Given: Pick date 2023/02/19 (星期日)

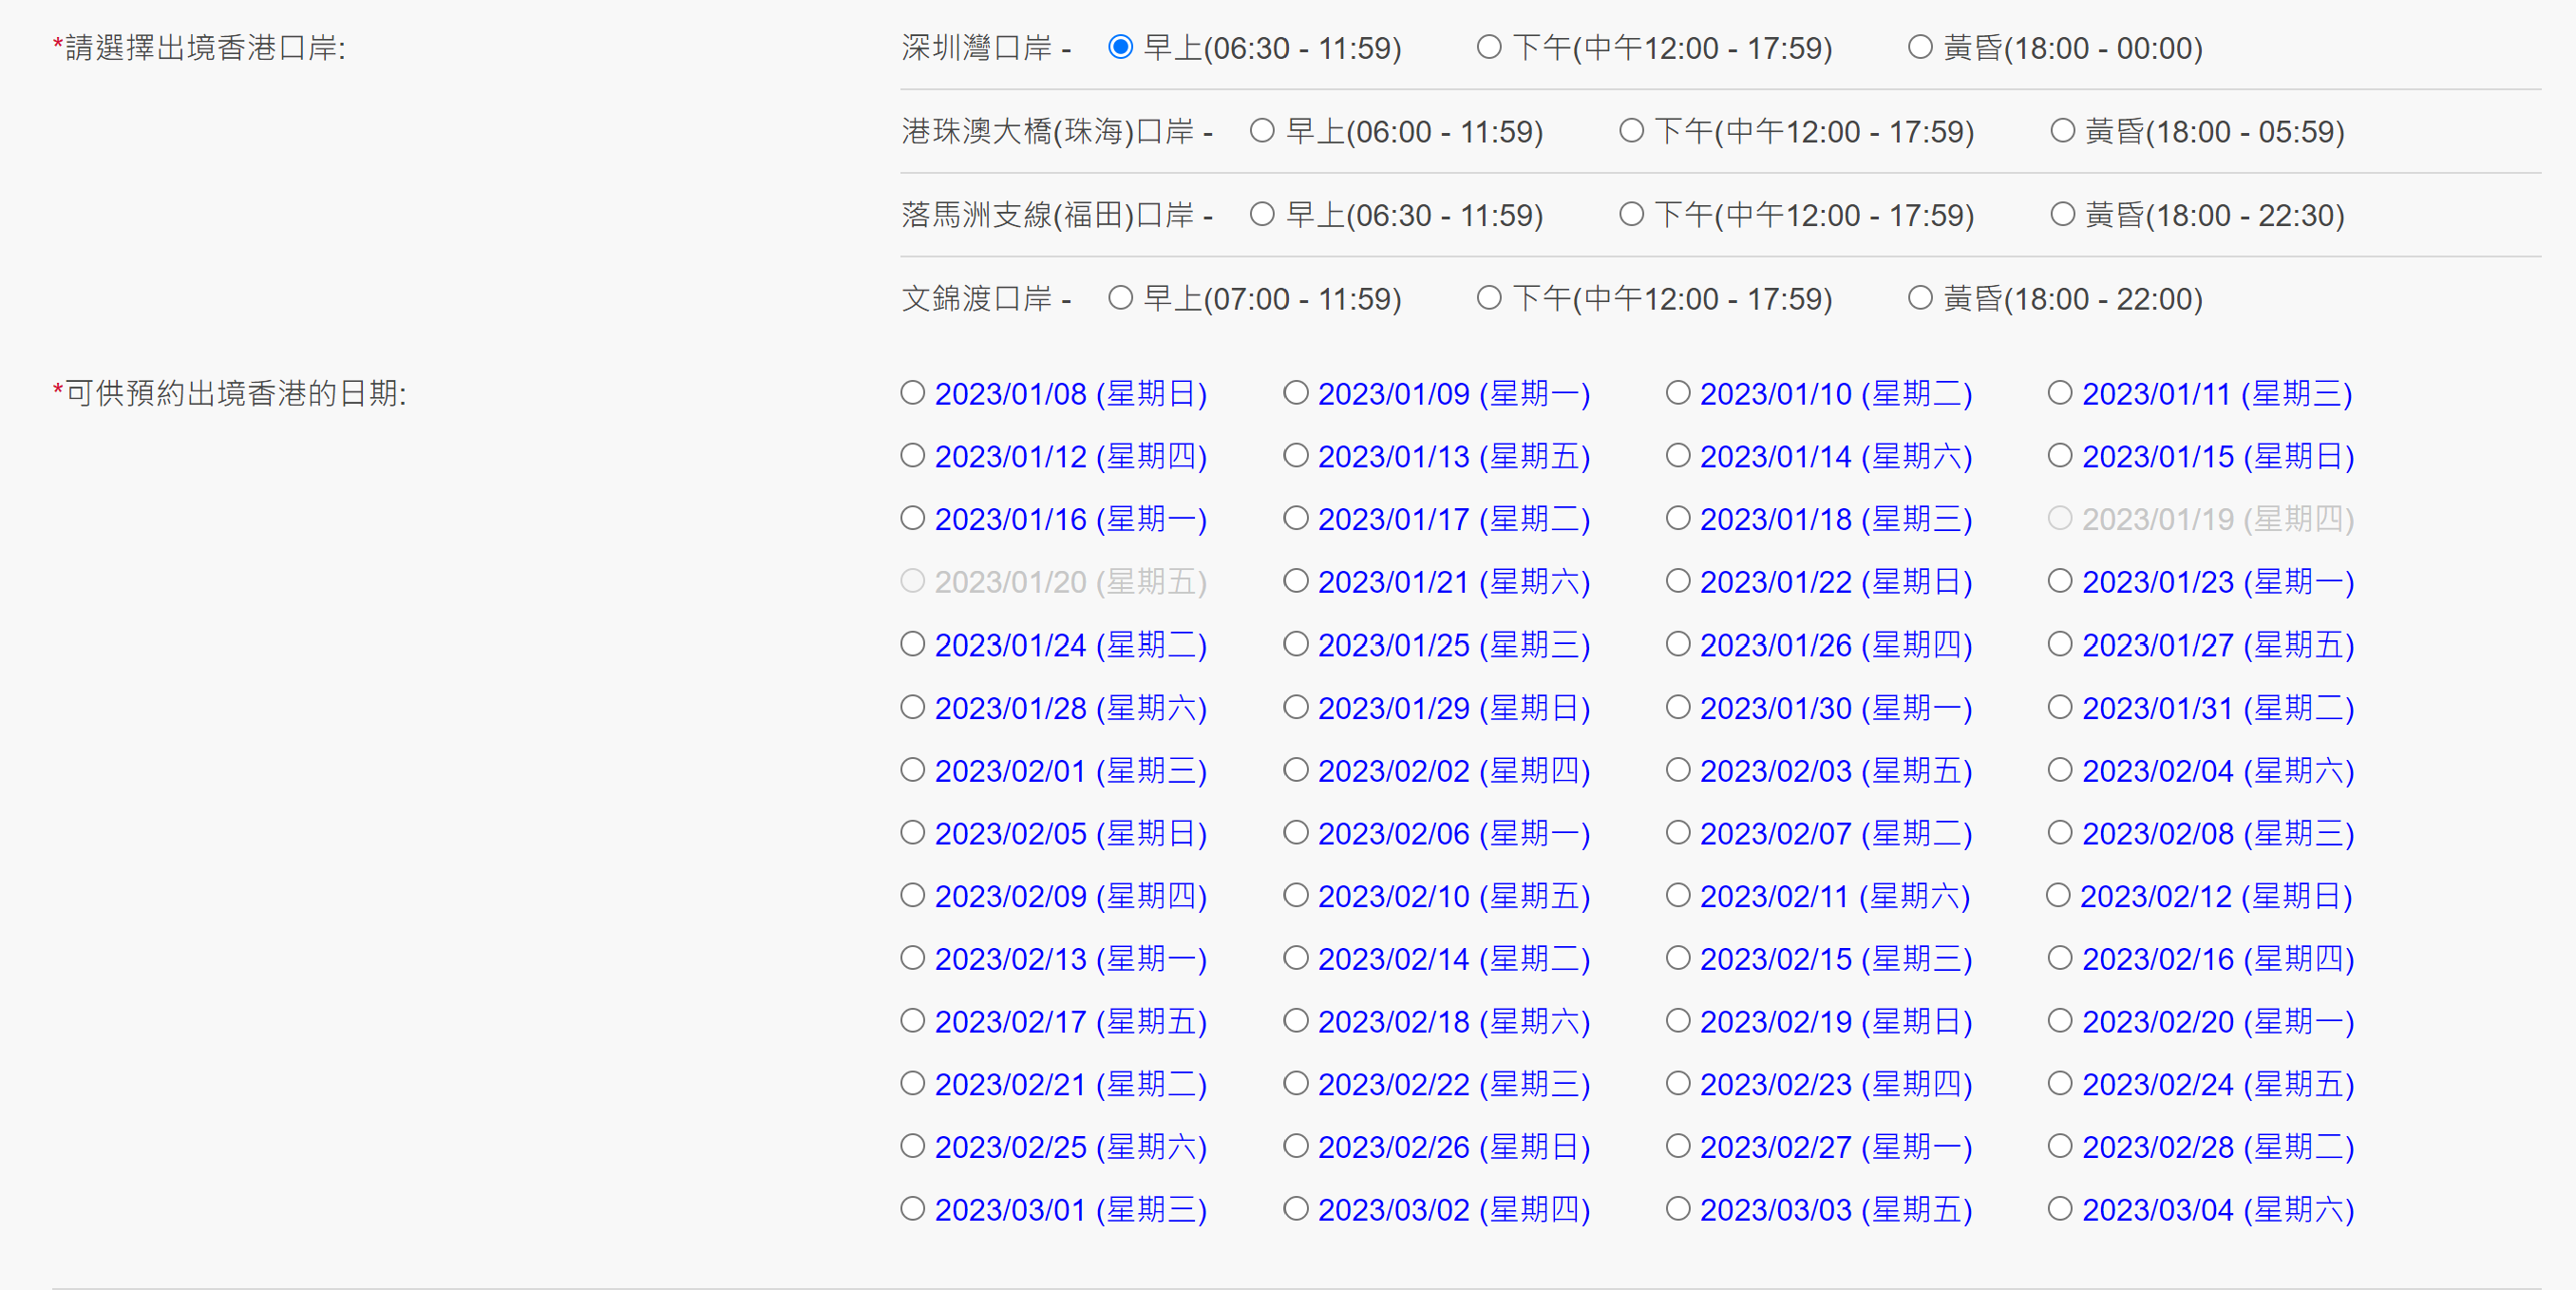Looking at the screenshot, I should (x=1677, y=1021).
